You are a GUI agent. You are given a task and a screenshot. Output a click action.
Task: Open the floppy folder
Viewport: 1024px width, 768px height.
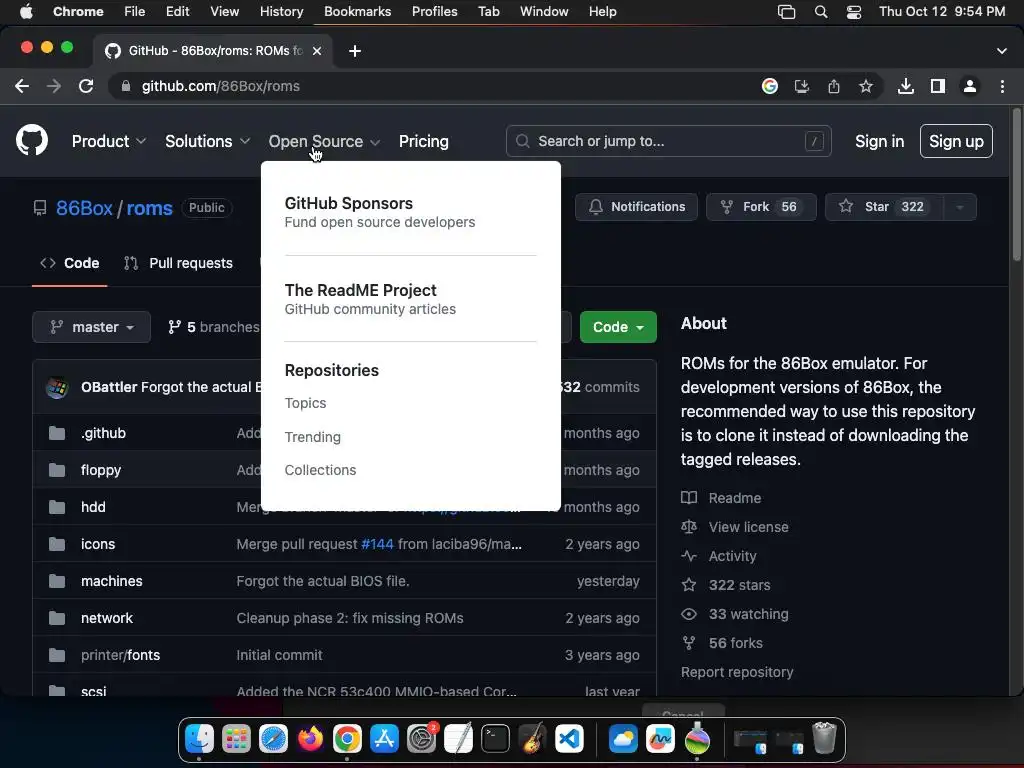[101, 470]
